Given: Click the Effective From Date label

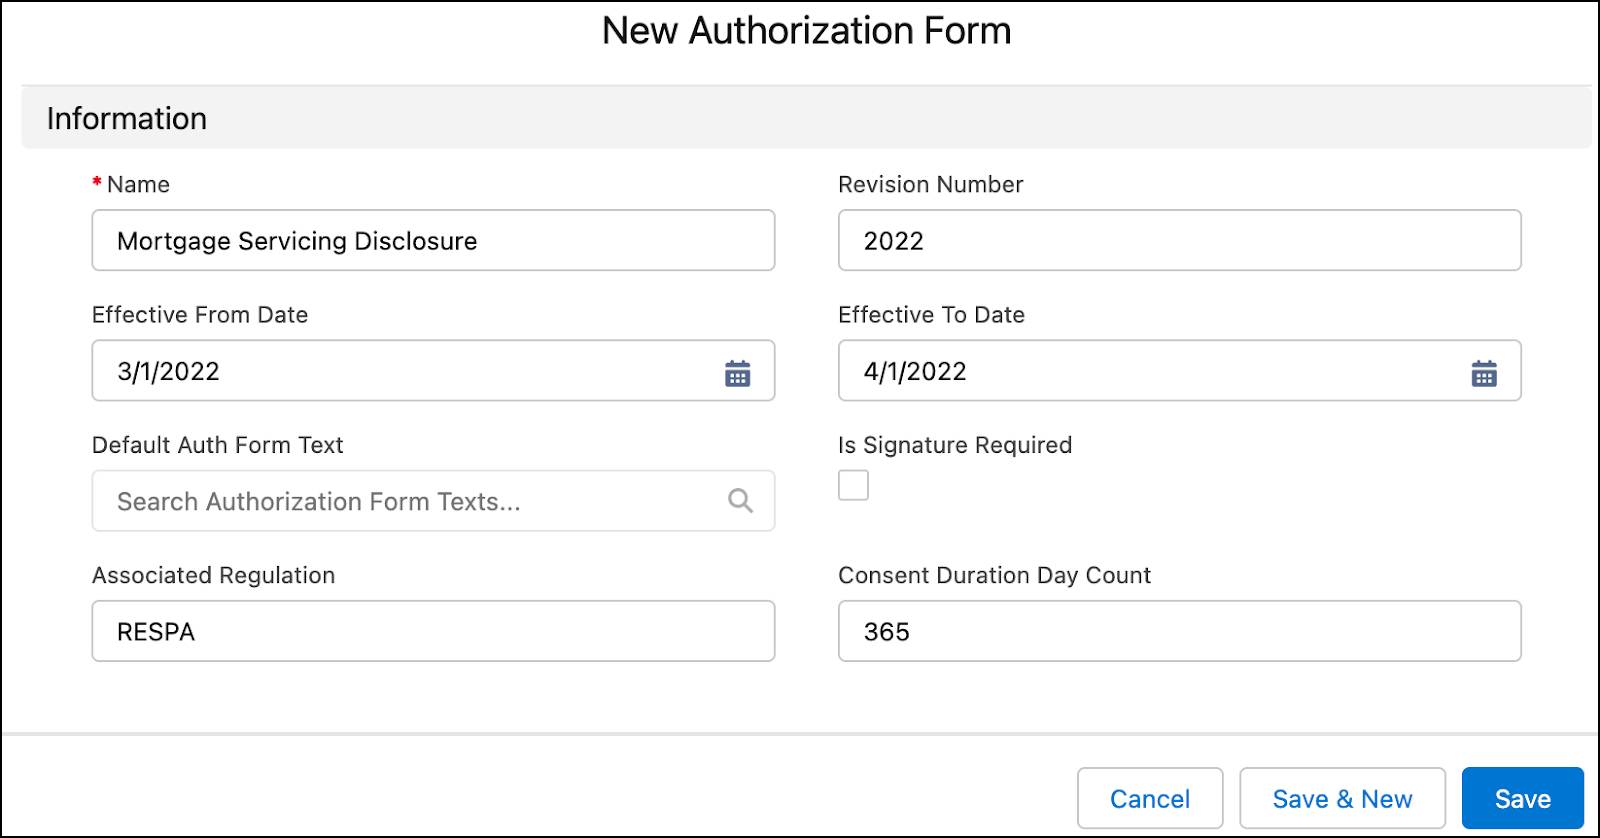Looking at the screenshot, I should pos(200,315).
